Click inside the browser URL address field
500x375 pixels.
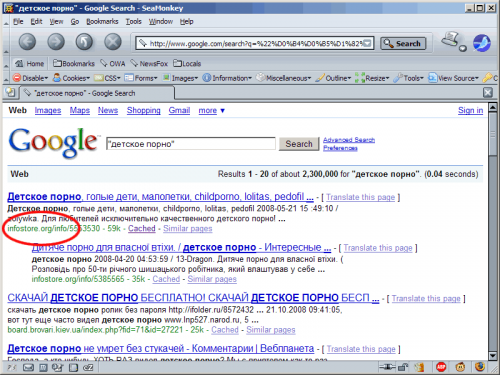pos(255,43)
